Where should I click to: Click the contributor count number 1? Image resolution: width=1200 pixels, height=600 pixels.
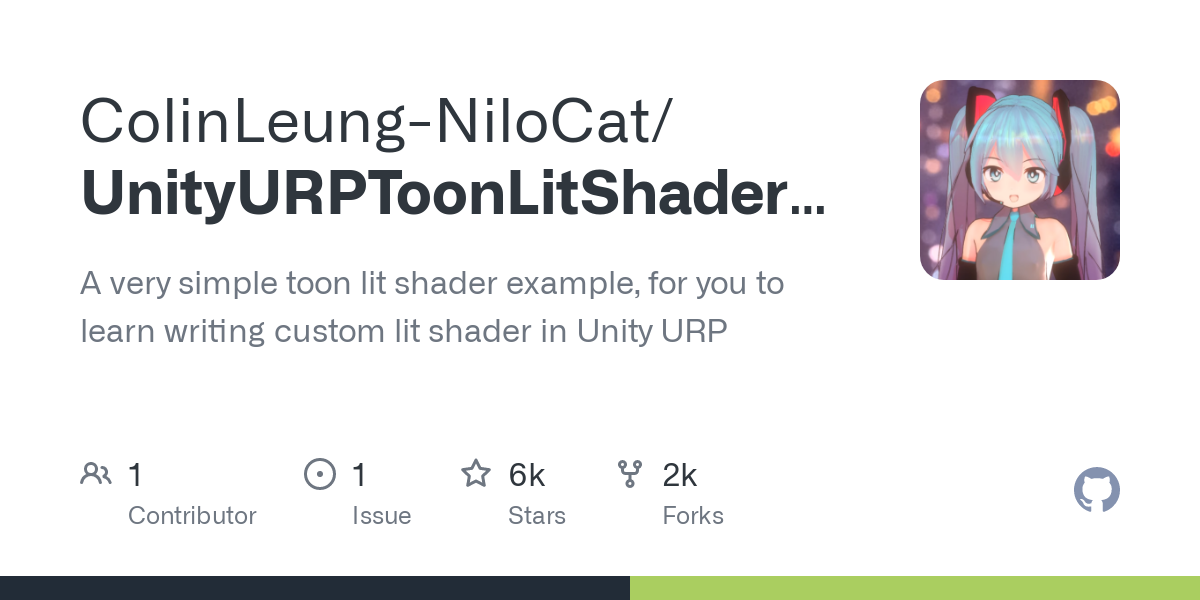click(x=136, y=475)
